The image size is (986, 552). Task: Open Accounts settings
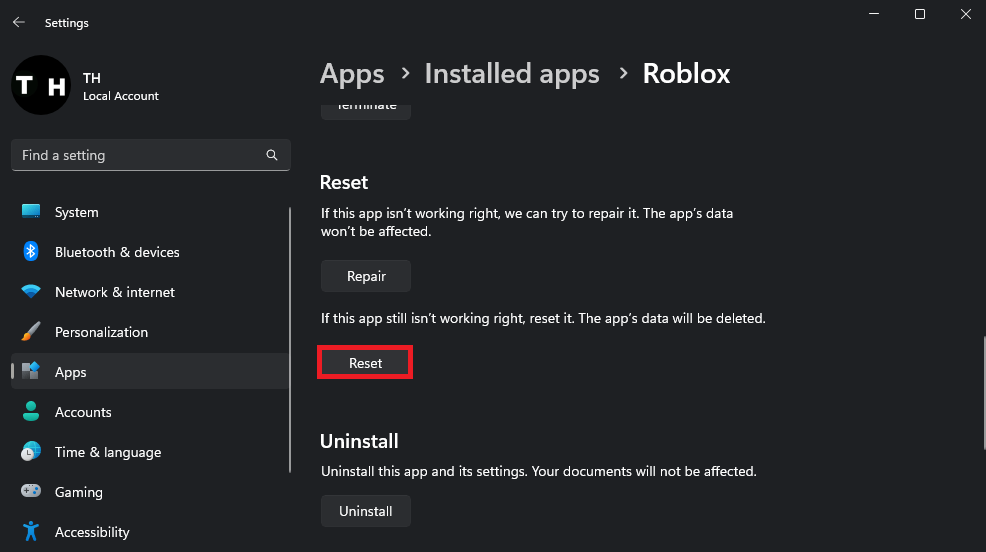150,412
